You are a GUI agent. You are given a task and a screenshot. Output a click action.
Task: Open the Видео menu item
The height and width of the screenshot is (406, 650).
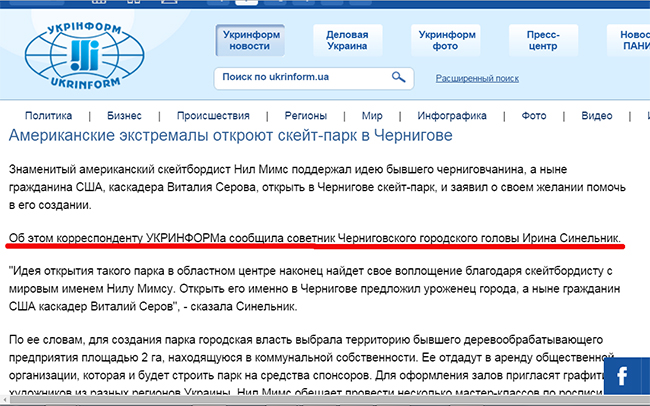pyautogui.click(x=597, y=115)
